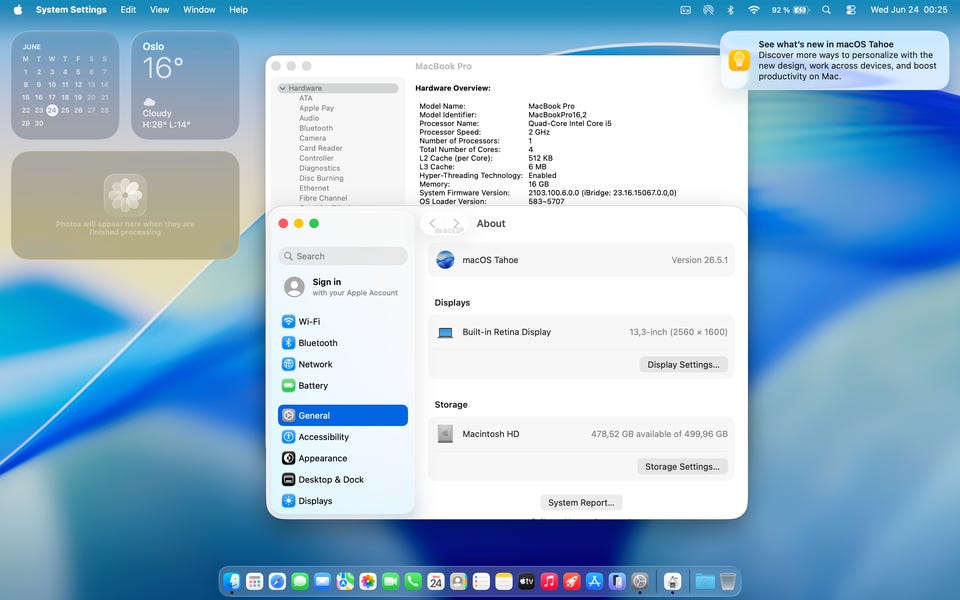The image size is (960, 600).
Task: Open Calendar app in the Dock
Action: tap(435, 581)
